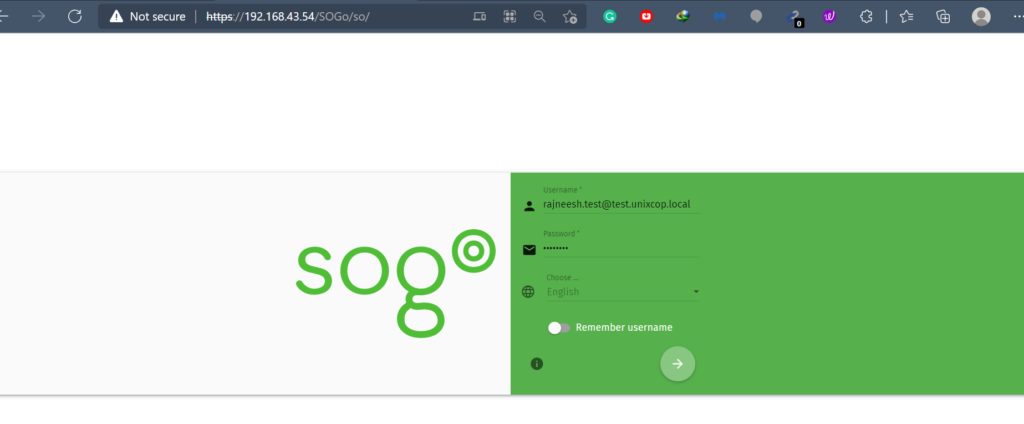This screenshot has height=424, width=1024.
Task: Click the Password input field
Action: [621, 248]
